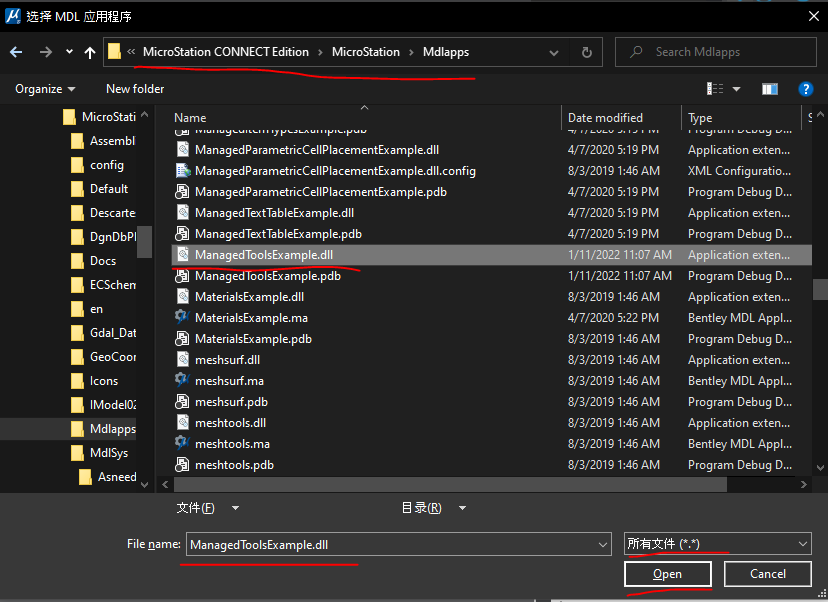
Task: Create a New folder
Action: tap(135, 89)
